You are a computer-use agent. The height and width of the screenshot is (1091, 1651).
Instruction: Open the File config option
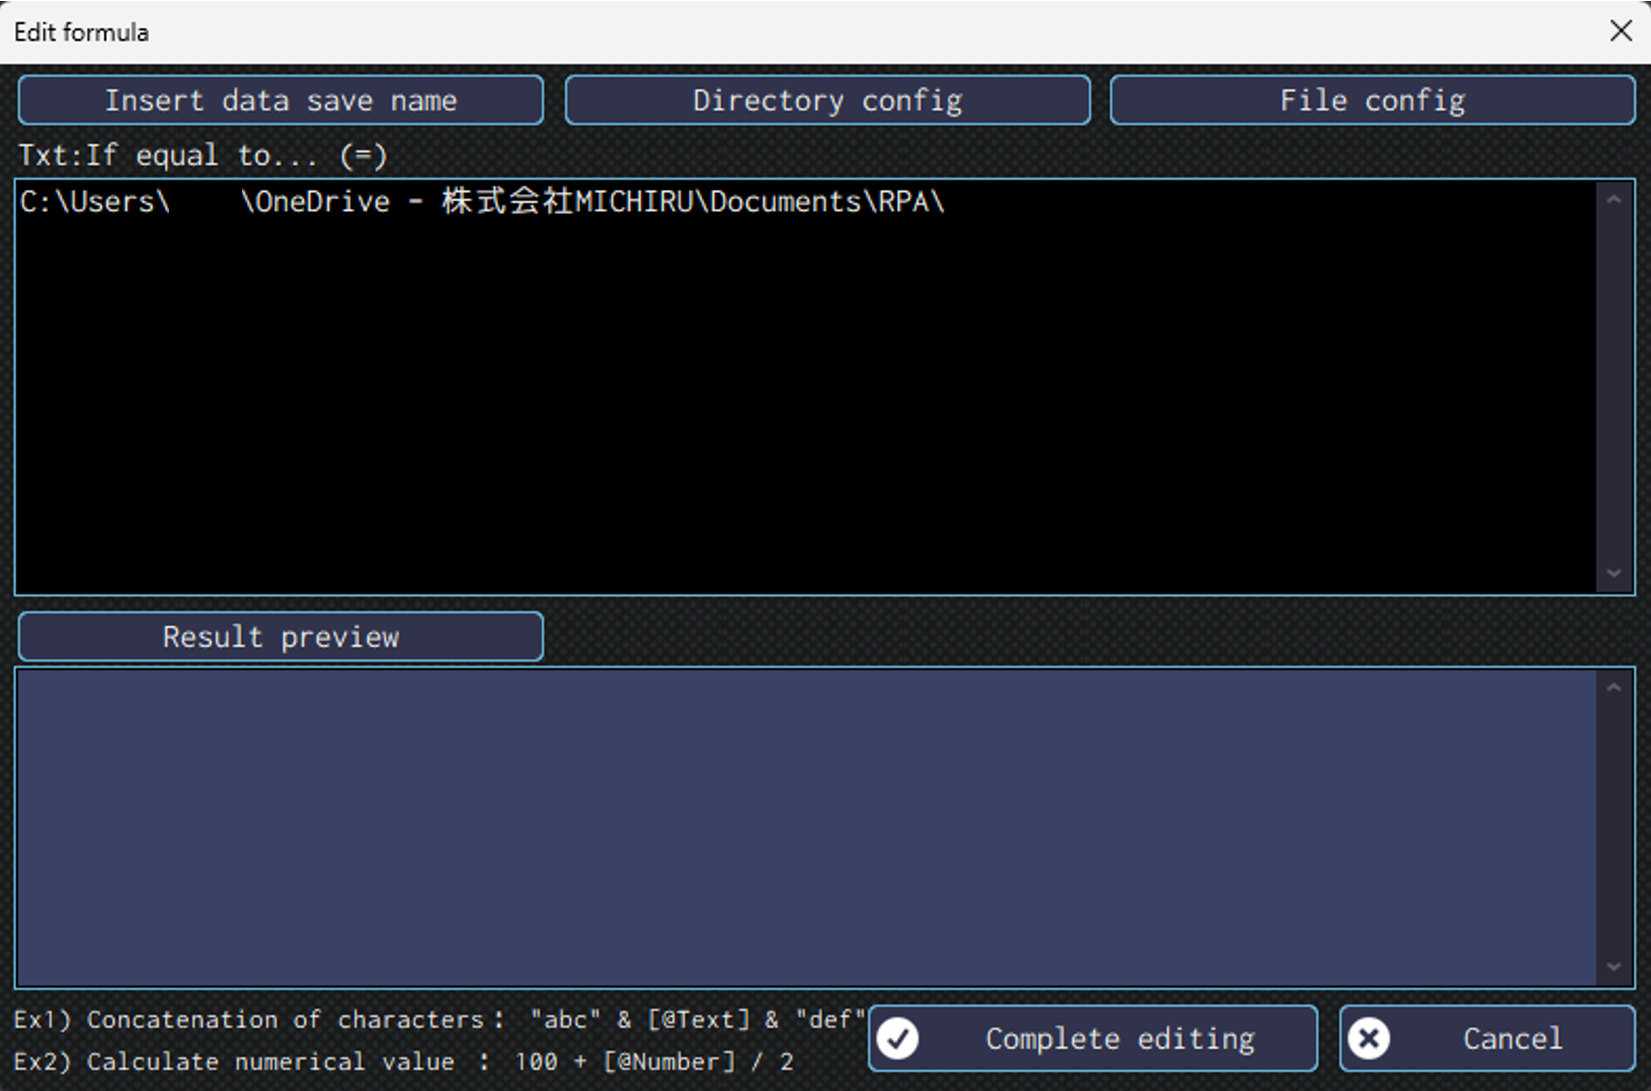pos(1371,101)
